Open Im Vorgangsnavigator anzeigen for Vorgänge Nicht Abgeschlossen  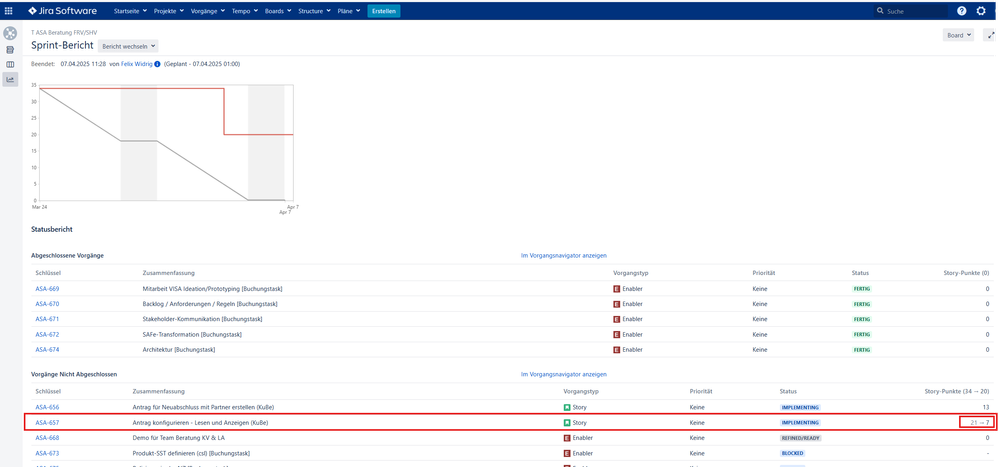pyautogui.click(x=564, y=374)
